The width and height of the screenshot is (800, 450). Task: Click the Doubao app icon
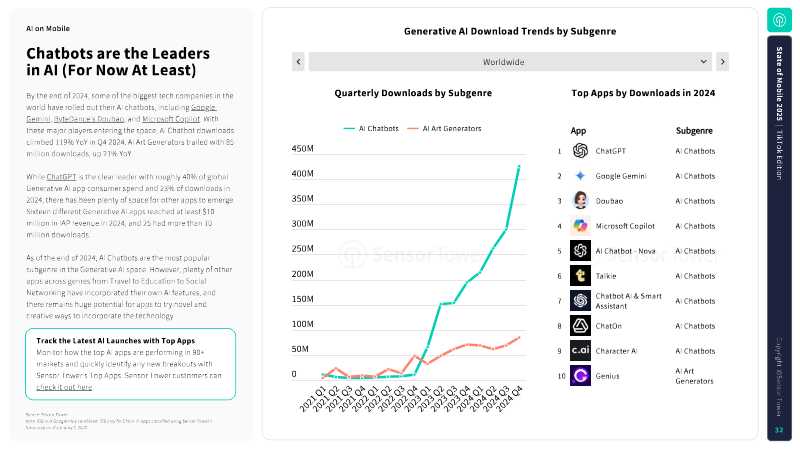tap(580, 200)
